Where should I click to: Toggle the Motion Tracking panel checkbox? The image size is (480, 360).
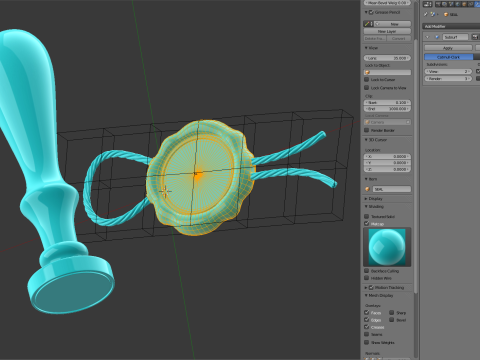click(371, 287)
